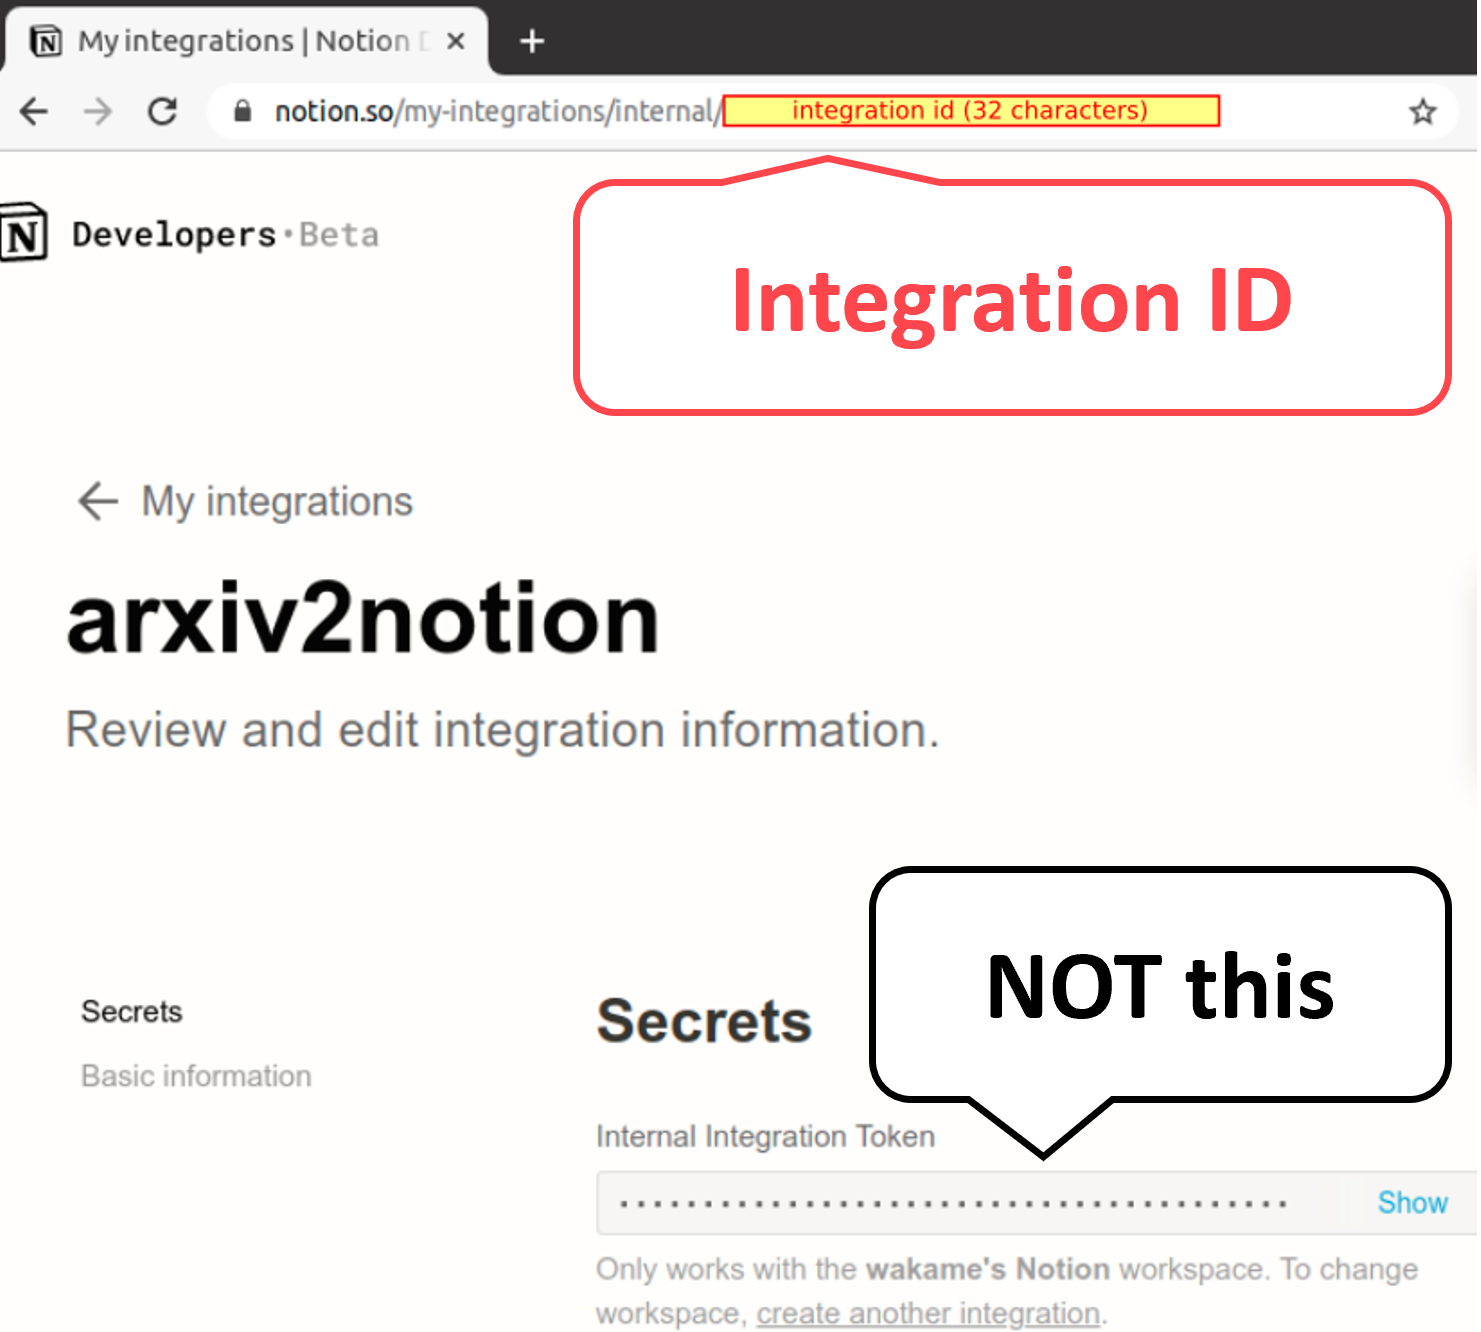Click the Secrets section heading
1481x1332 pixels.
[704, 1021]
